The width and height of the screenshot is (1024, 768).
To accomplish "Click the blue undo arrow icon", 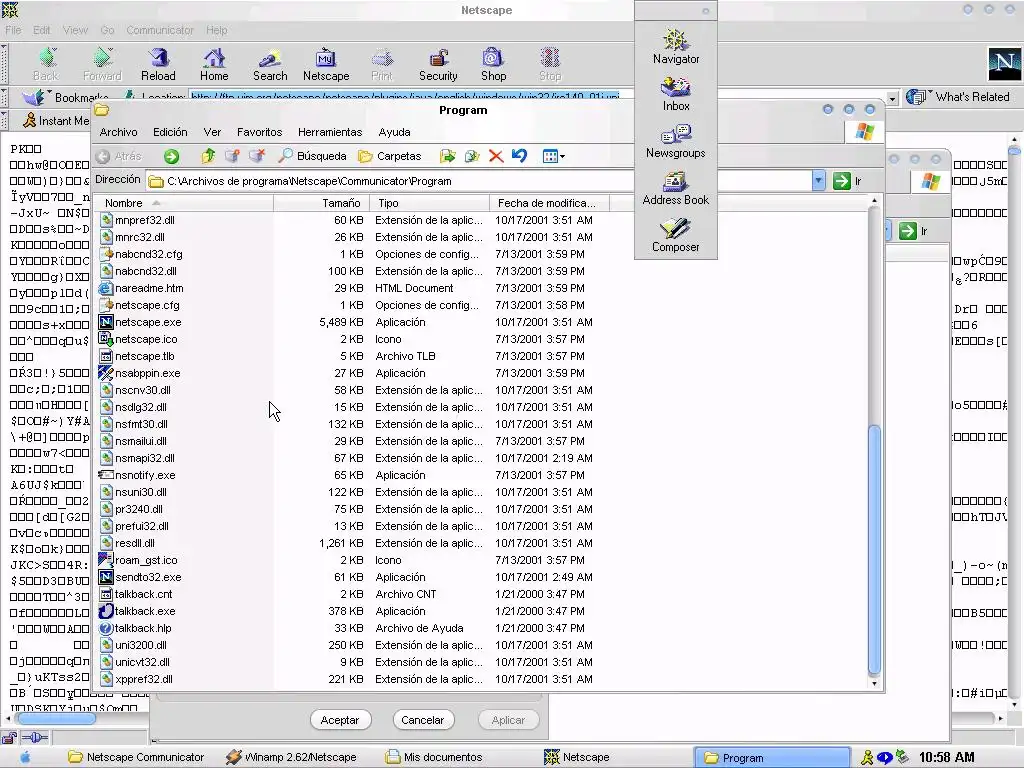I will click(519, 156).
